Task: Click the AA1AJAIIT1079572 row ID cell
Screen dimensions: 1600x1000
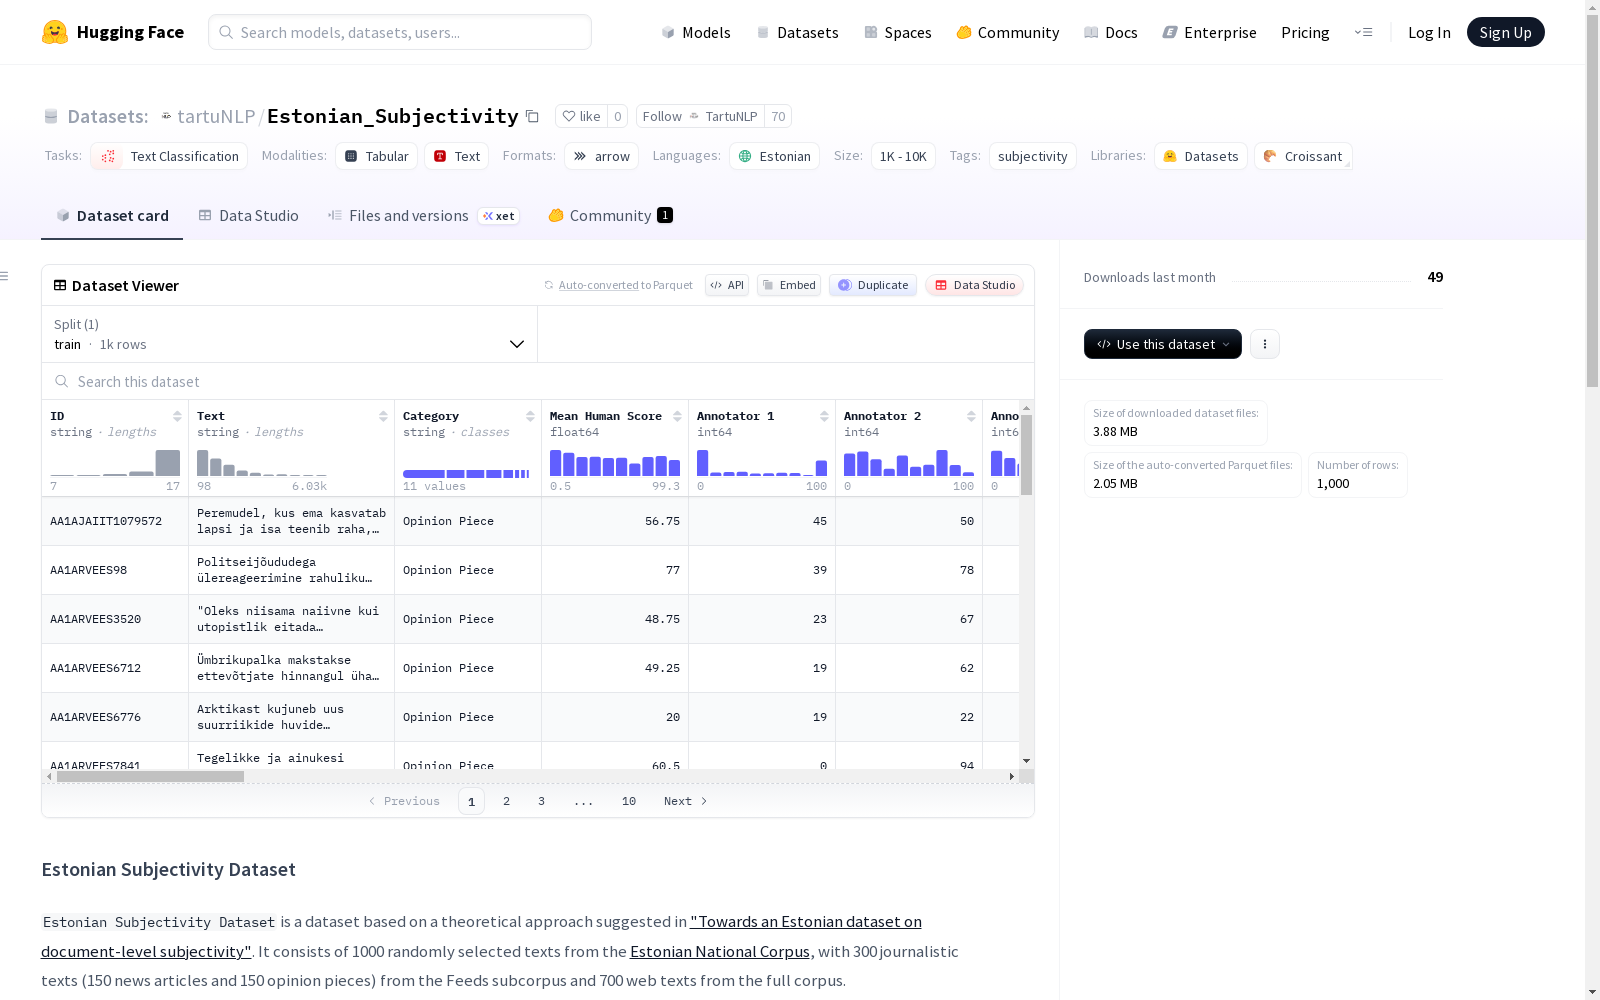Action: pyautogui.click(x=115, y=521)
